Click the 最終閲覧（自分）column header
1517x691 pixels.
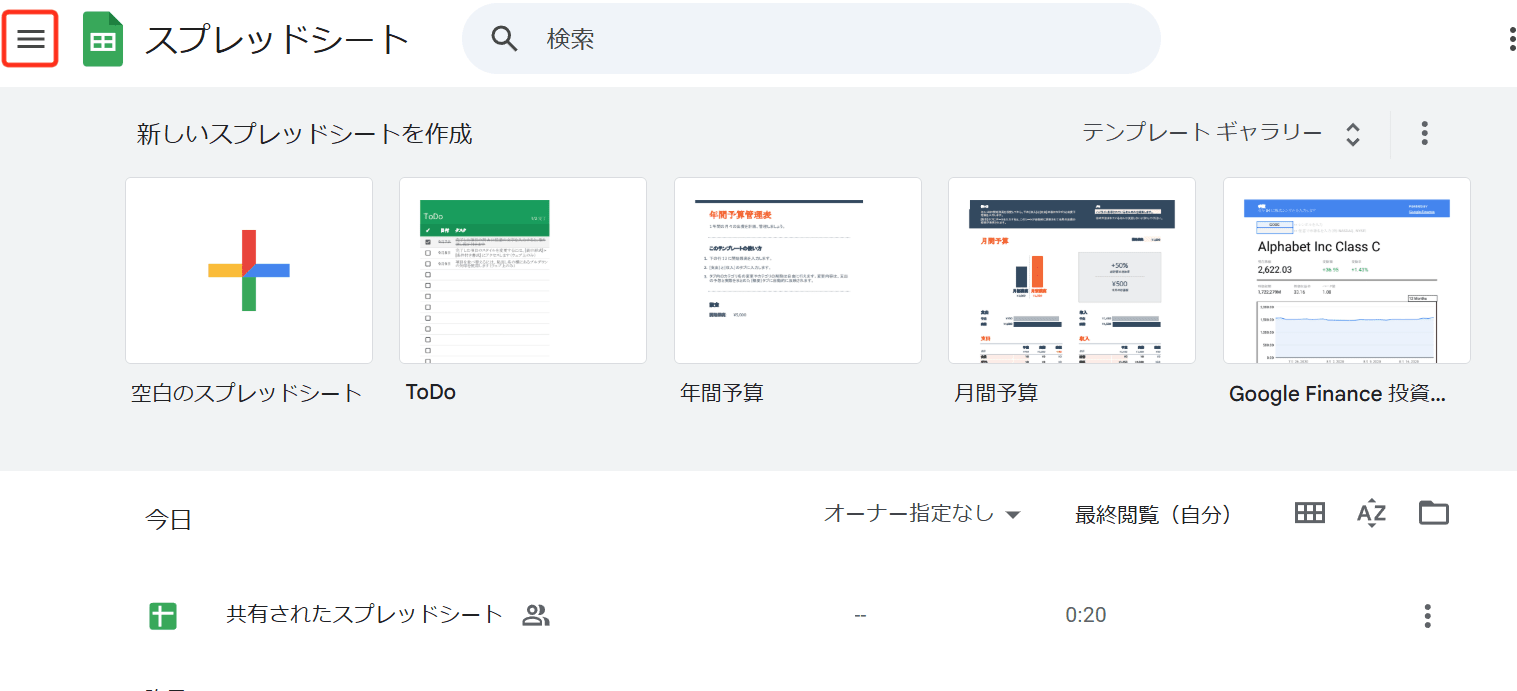tap(1152, 515)
